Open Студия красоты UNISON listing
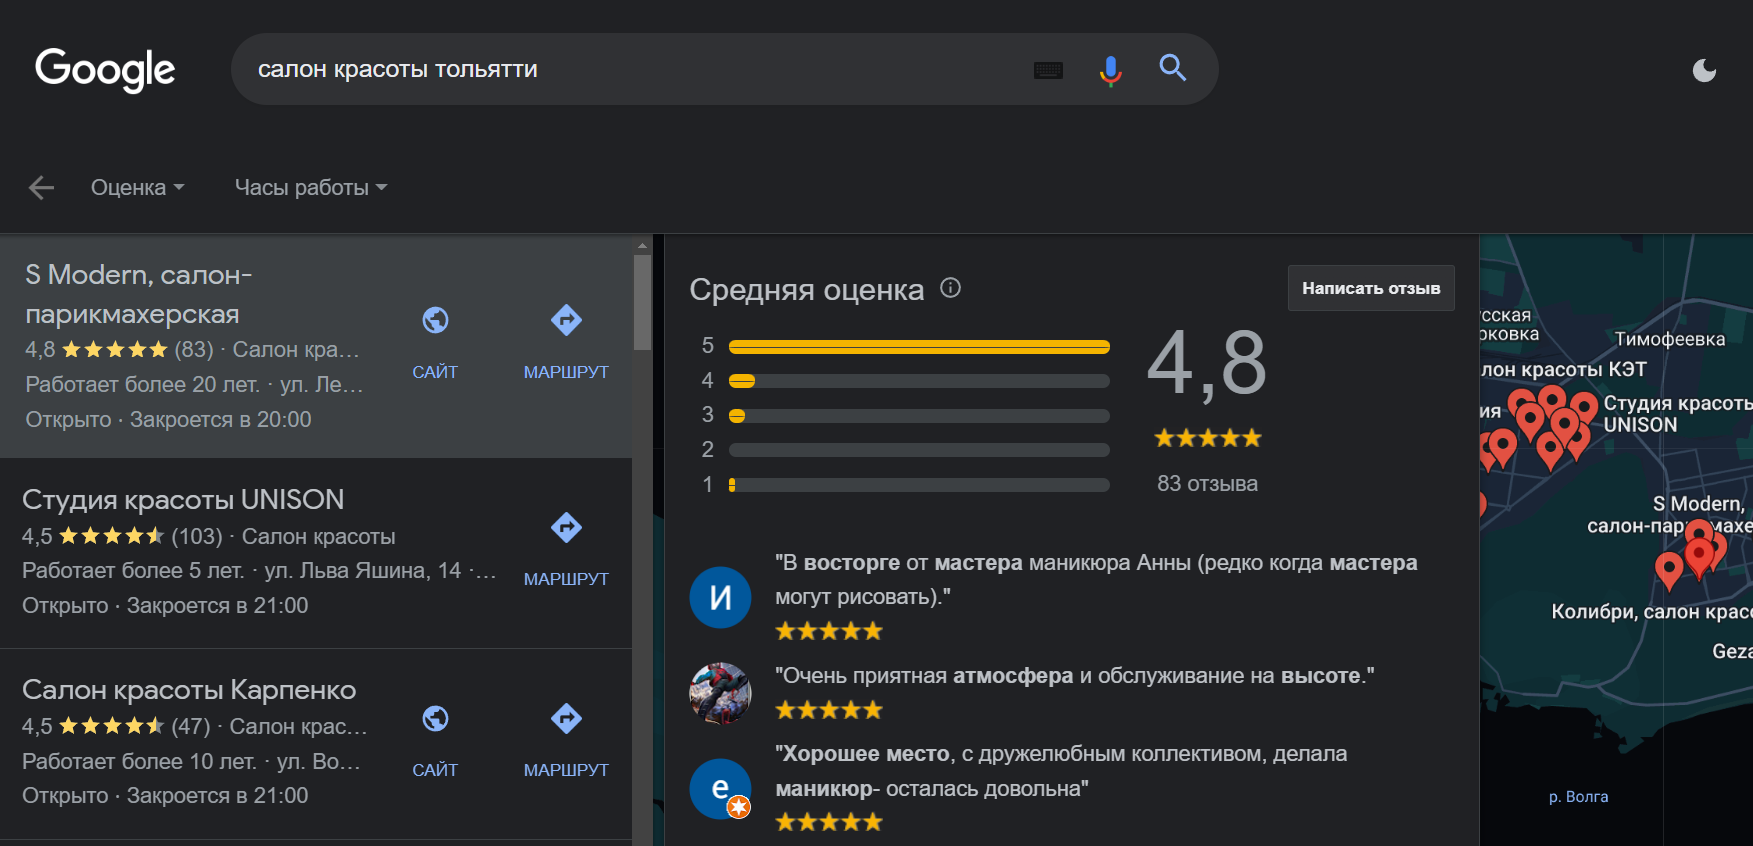Image resolution: width=1753 pixels, height=846 pixels. [183, 499]
